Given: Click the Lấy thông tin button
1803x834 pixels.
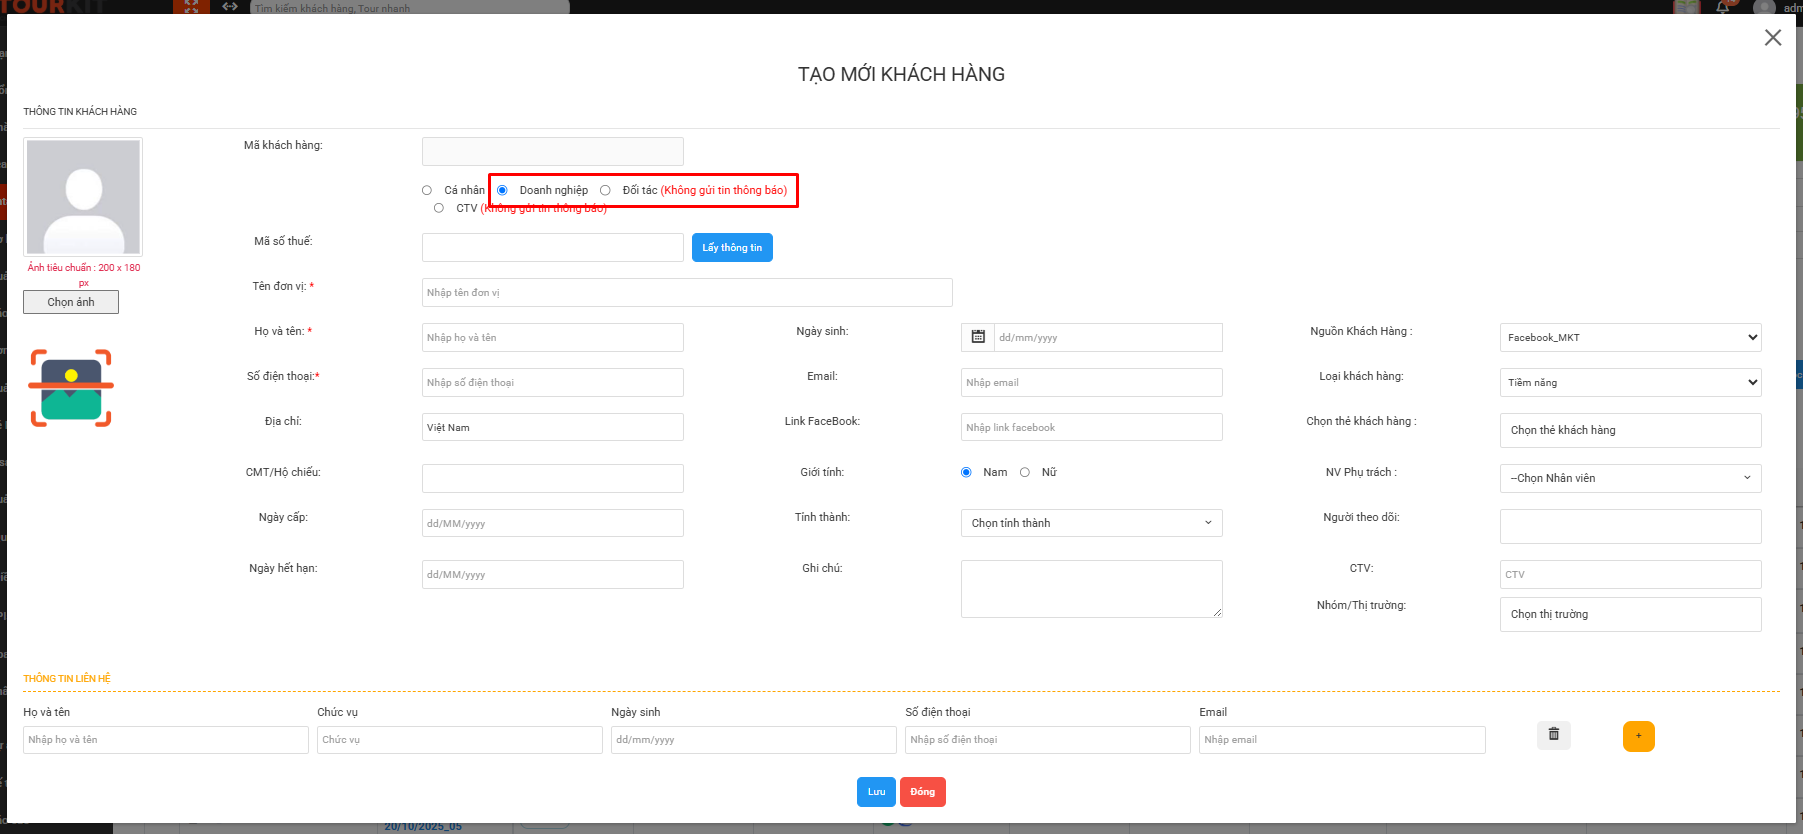Looking at the screenshot, I should click(732, 248).
